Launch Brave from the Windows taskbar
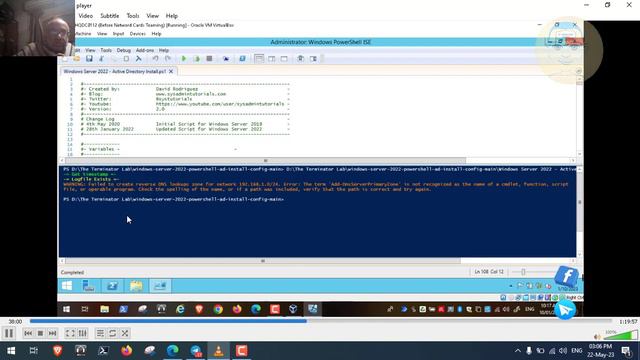Viewport: 640px width, 360px height. pos(57,351)
